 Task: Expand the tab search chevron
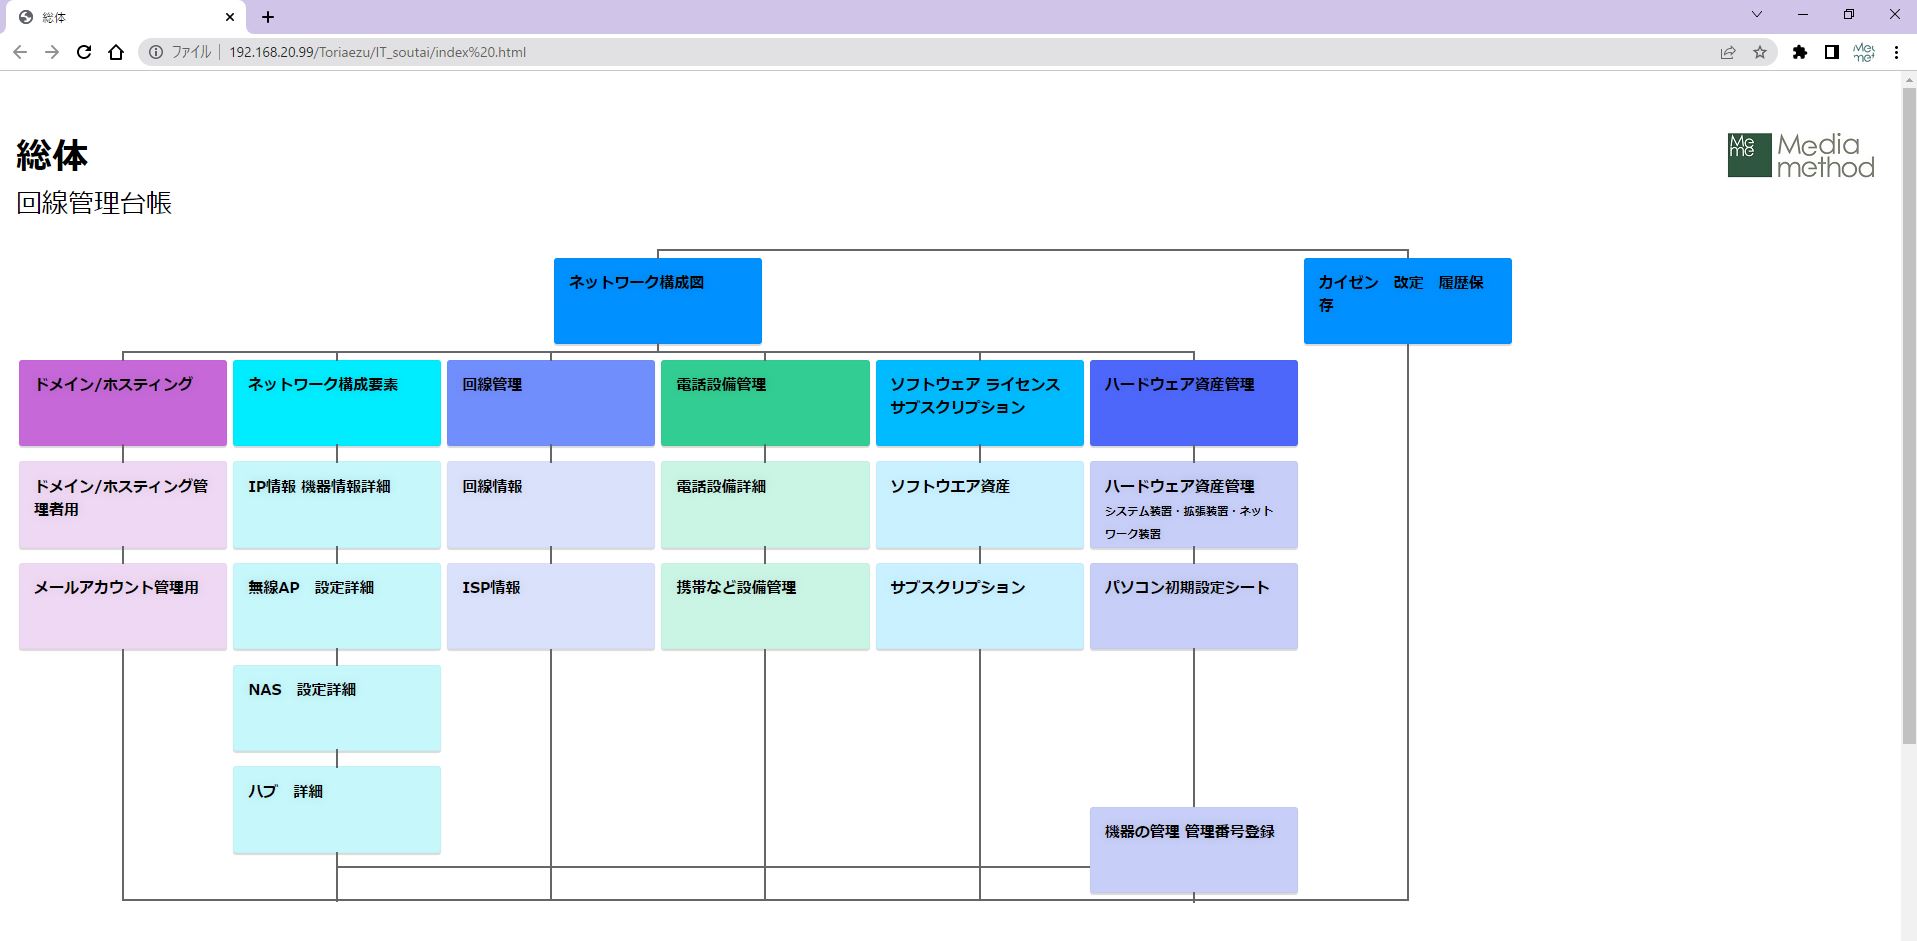1757,15
